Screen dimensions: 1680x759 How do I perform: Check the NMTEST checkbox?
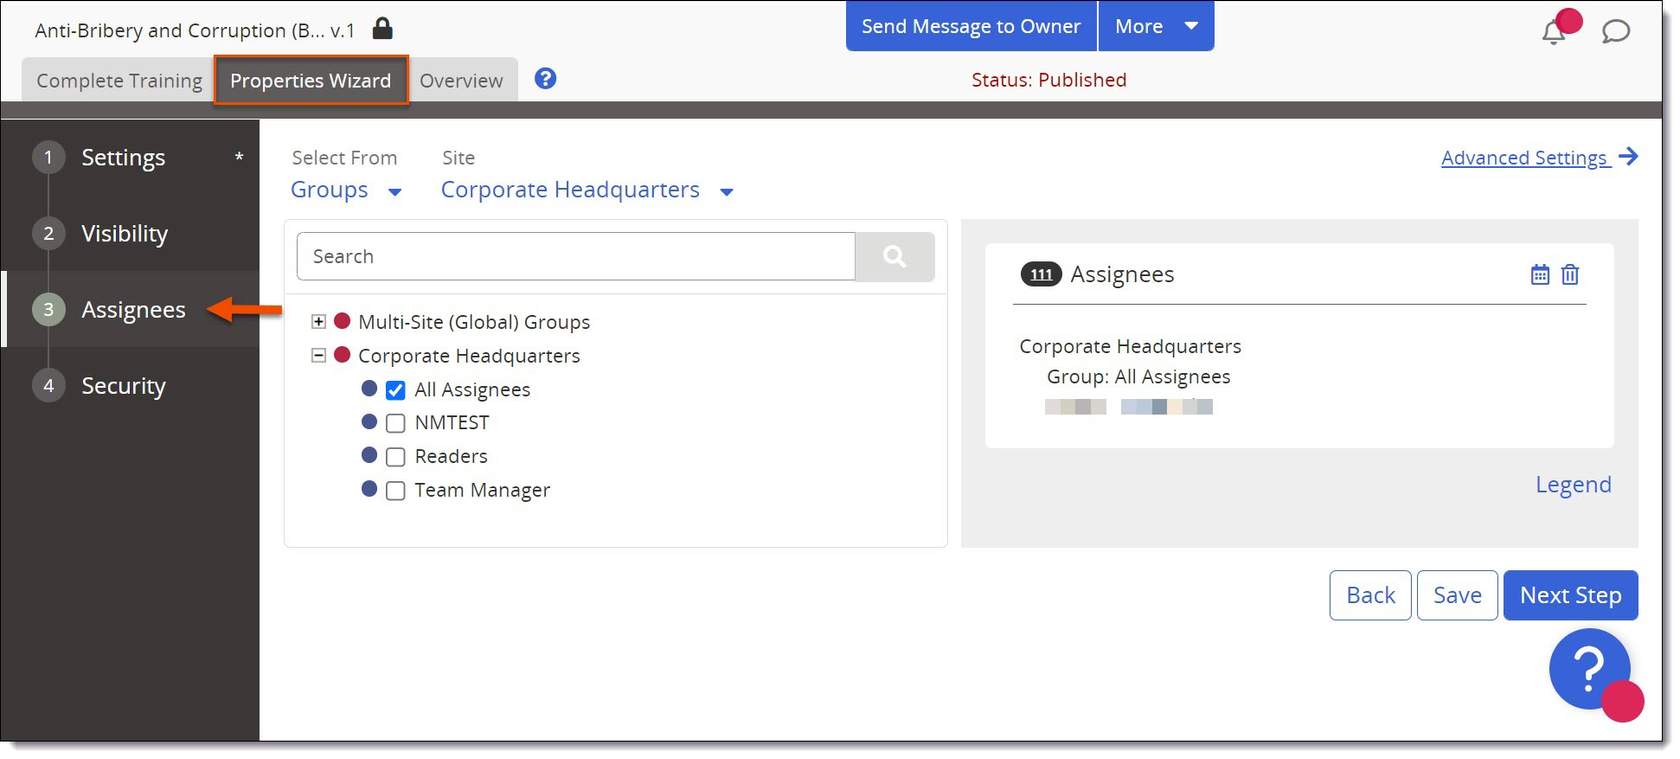(395, 423)
